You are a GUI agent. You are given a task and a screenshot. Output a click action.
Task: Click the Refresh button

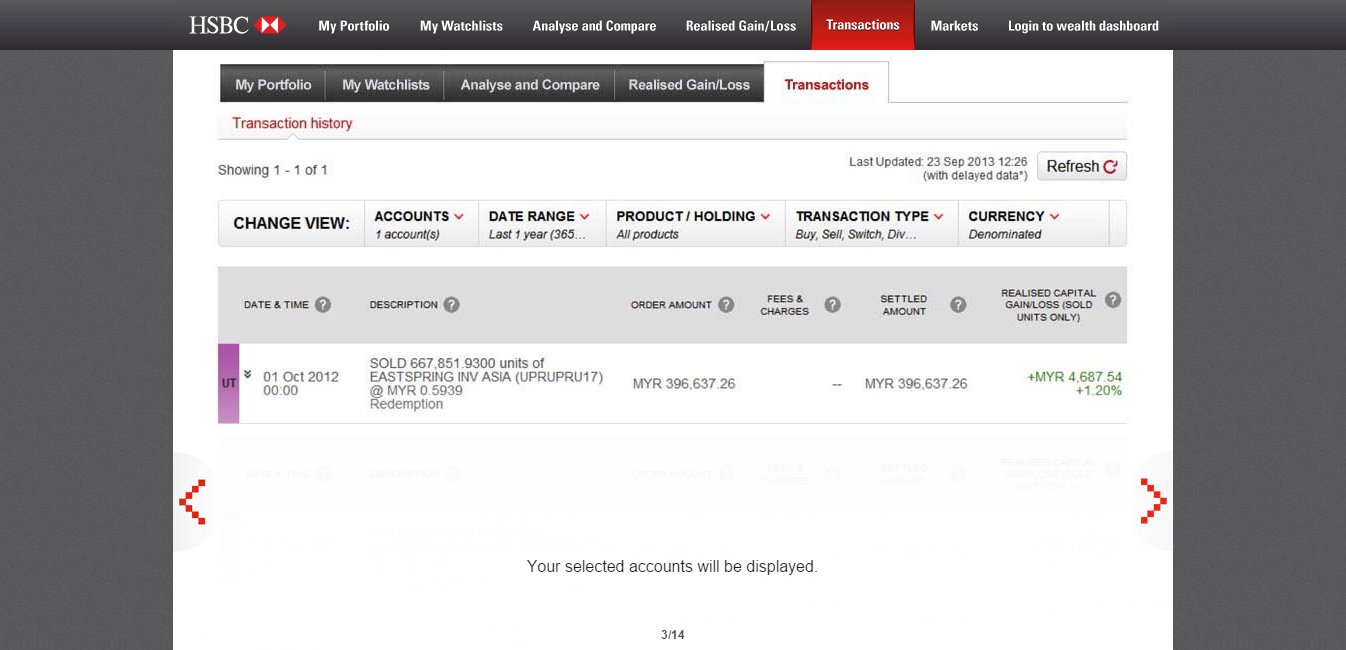pos(1081,166)
